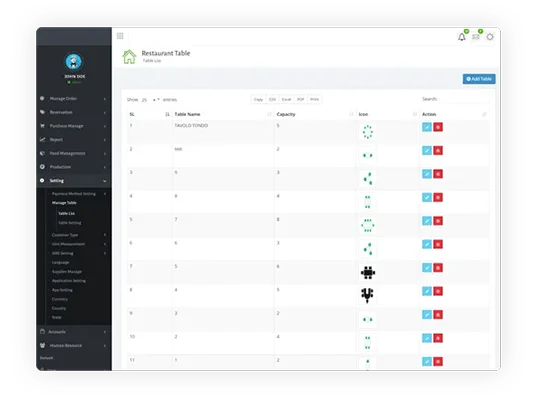Sort by the SL column header

click(149, 114)
